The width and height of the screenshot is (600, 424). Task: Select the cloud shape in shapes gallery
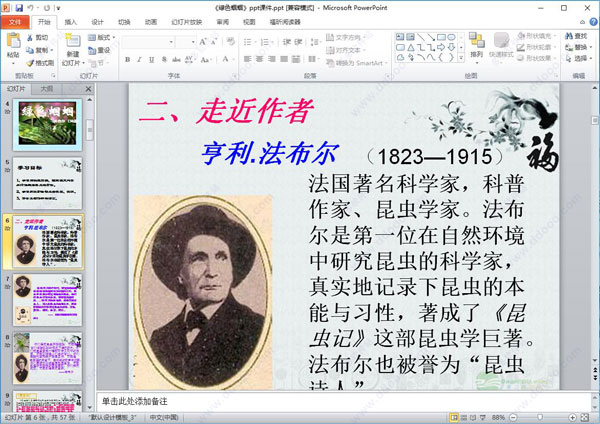400,58
